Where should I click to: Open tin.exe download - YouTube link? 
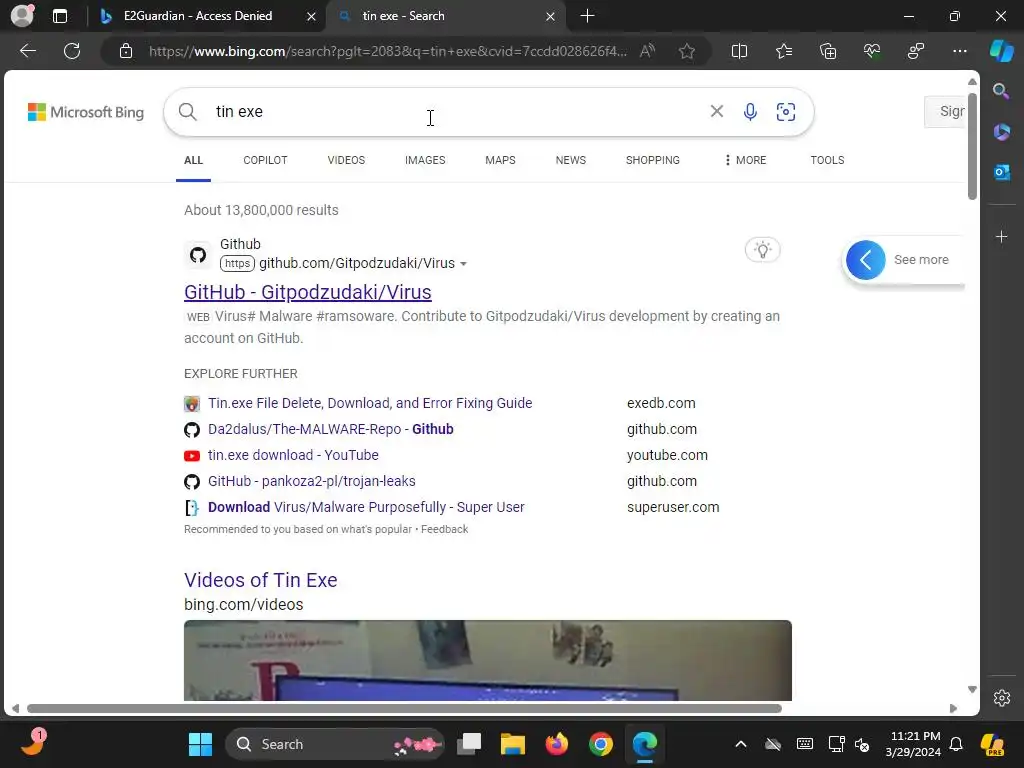pyautogui.click(x=293, y=455)
